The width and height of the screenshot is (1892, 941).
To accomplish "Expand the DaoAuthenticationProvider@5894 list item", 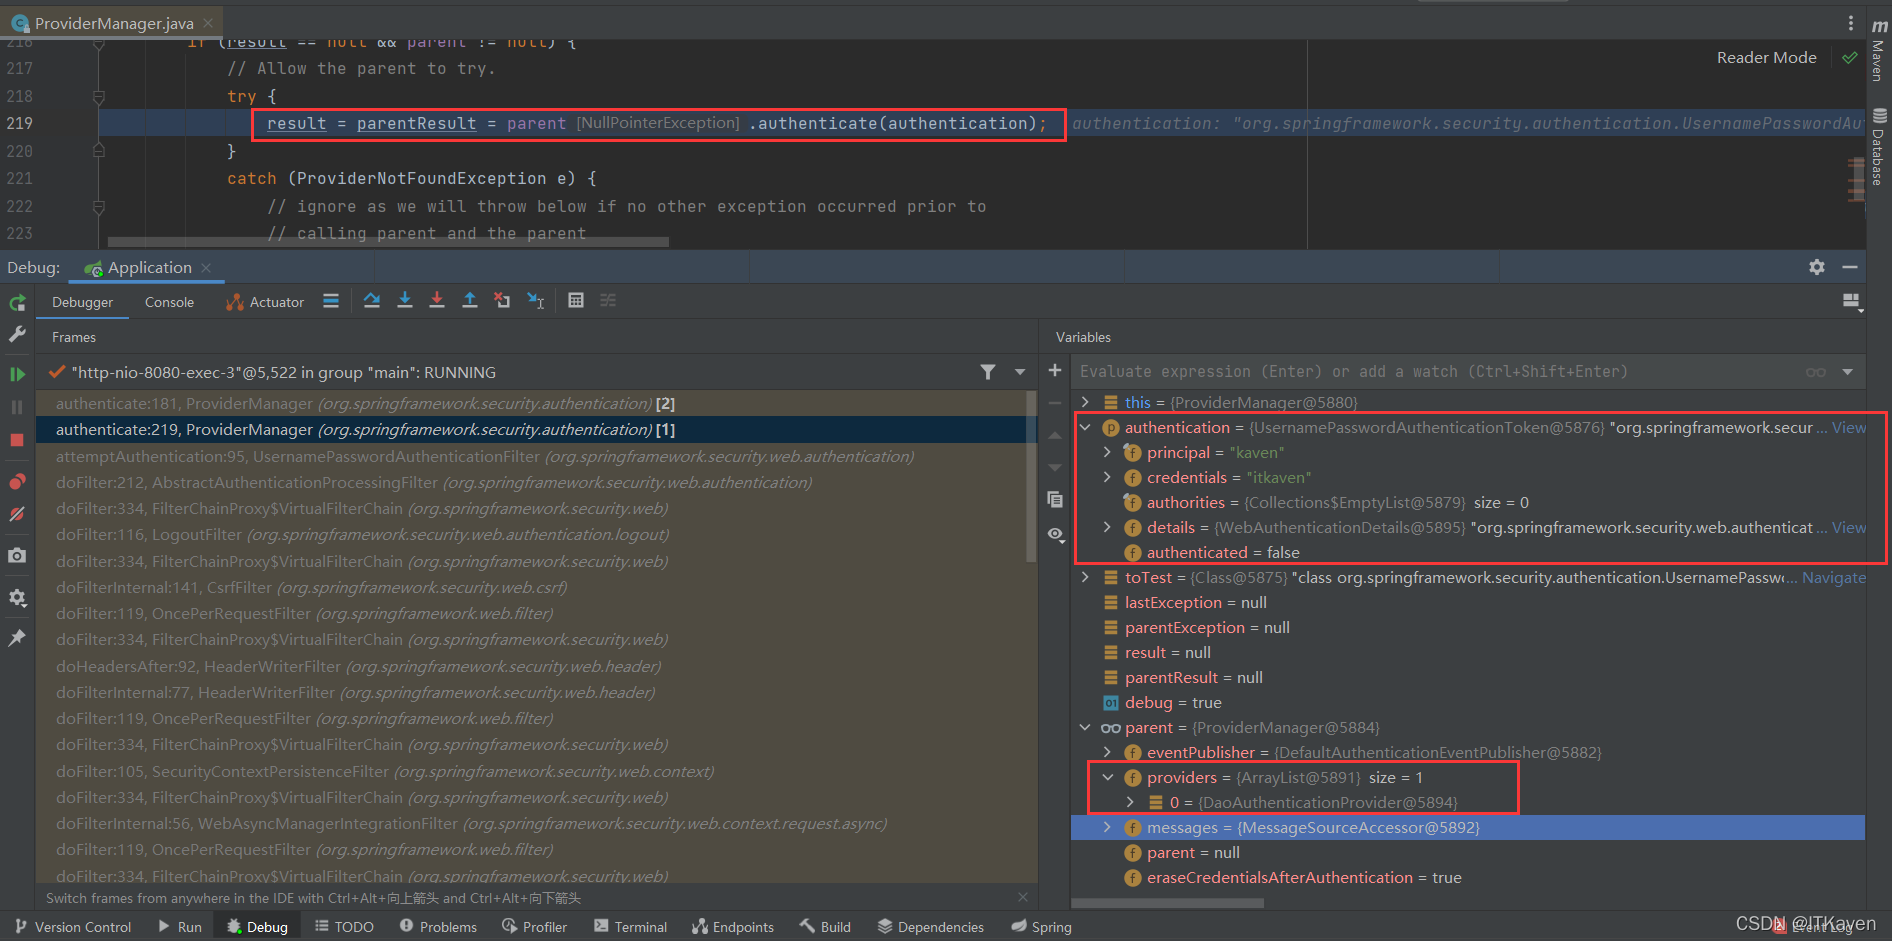I will point(1130,802).
